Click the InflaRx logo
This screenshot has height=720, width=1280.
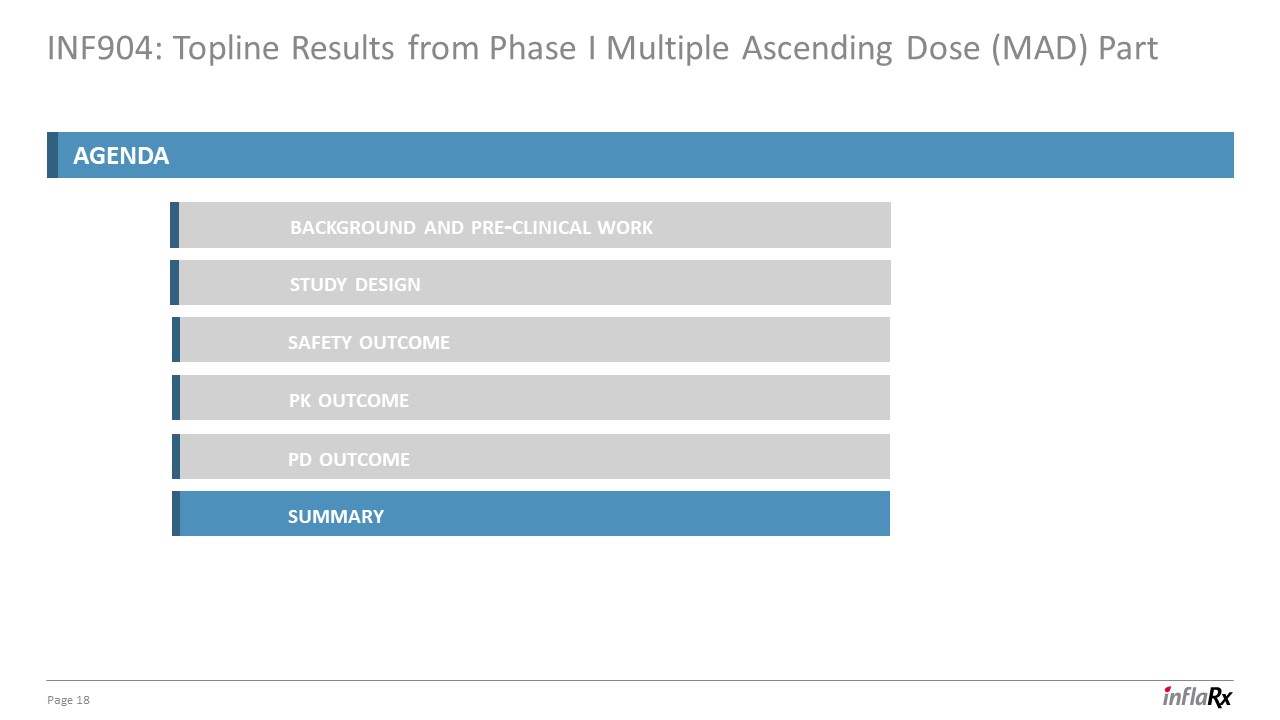(1197, 697)
